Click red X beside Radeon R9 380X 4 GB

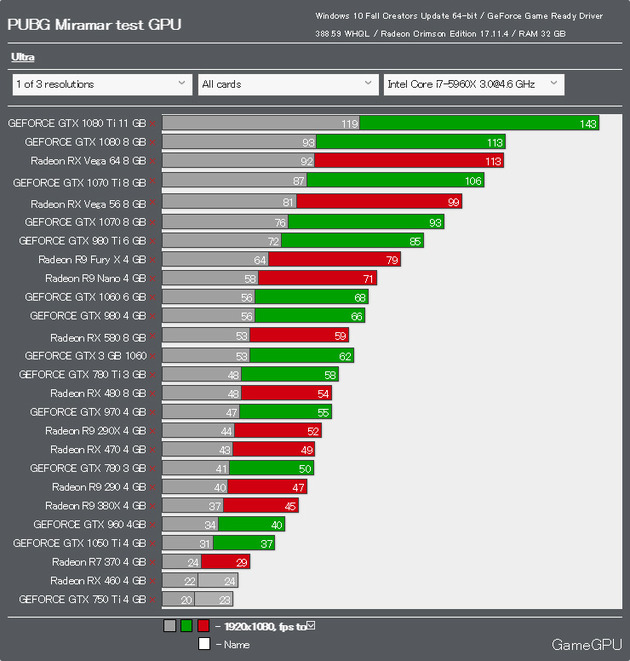[x=152, y=506]
